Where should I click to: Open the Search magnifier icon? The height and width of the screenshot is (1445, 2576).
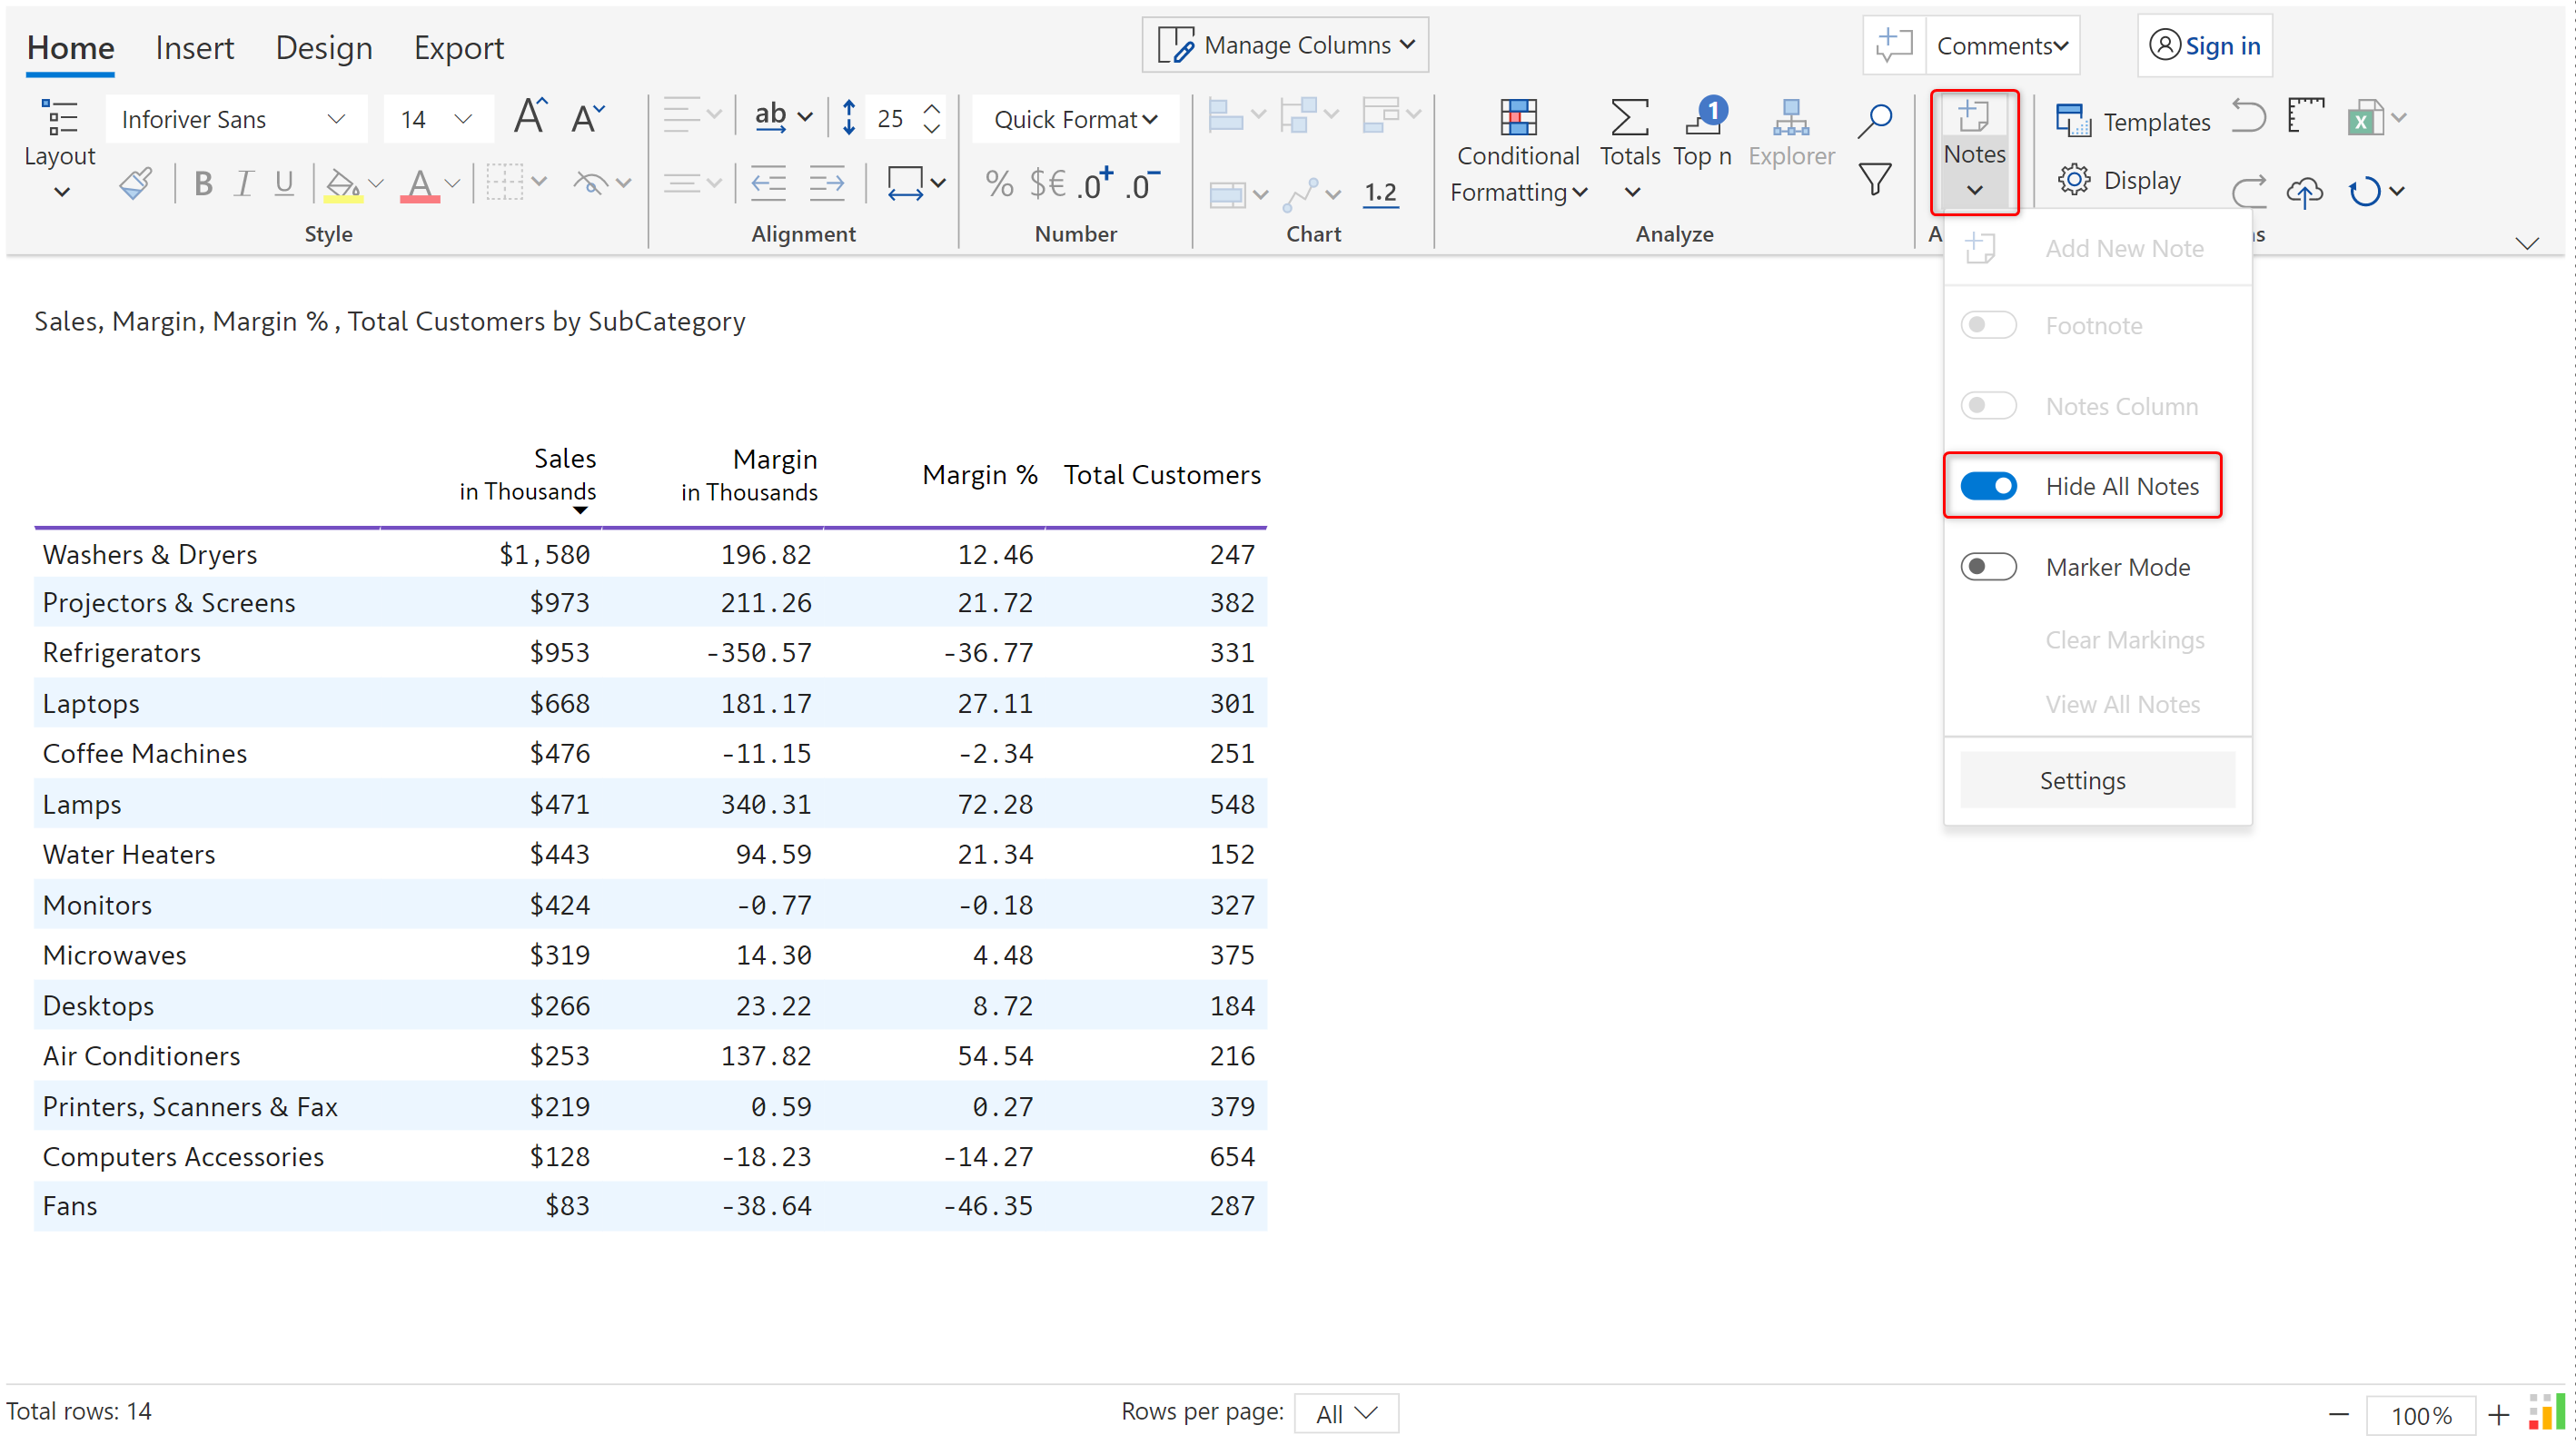1874,119
